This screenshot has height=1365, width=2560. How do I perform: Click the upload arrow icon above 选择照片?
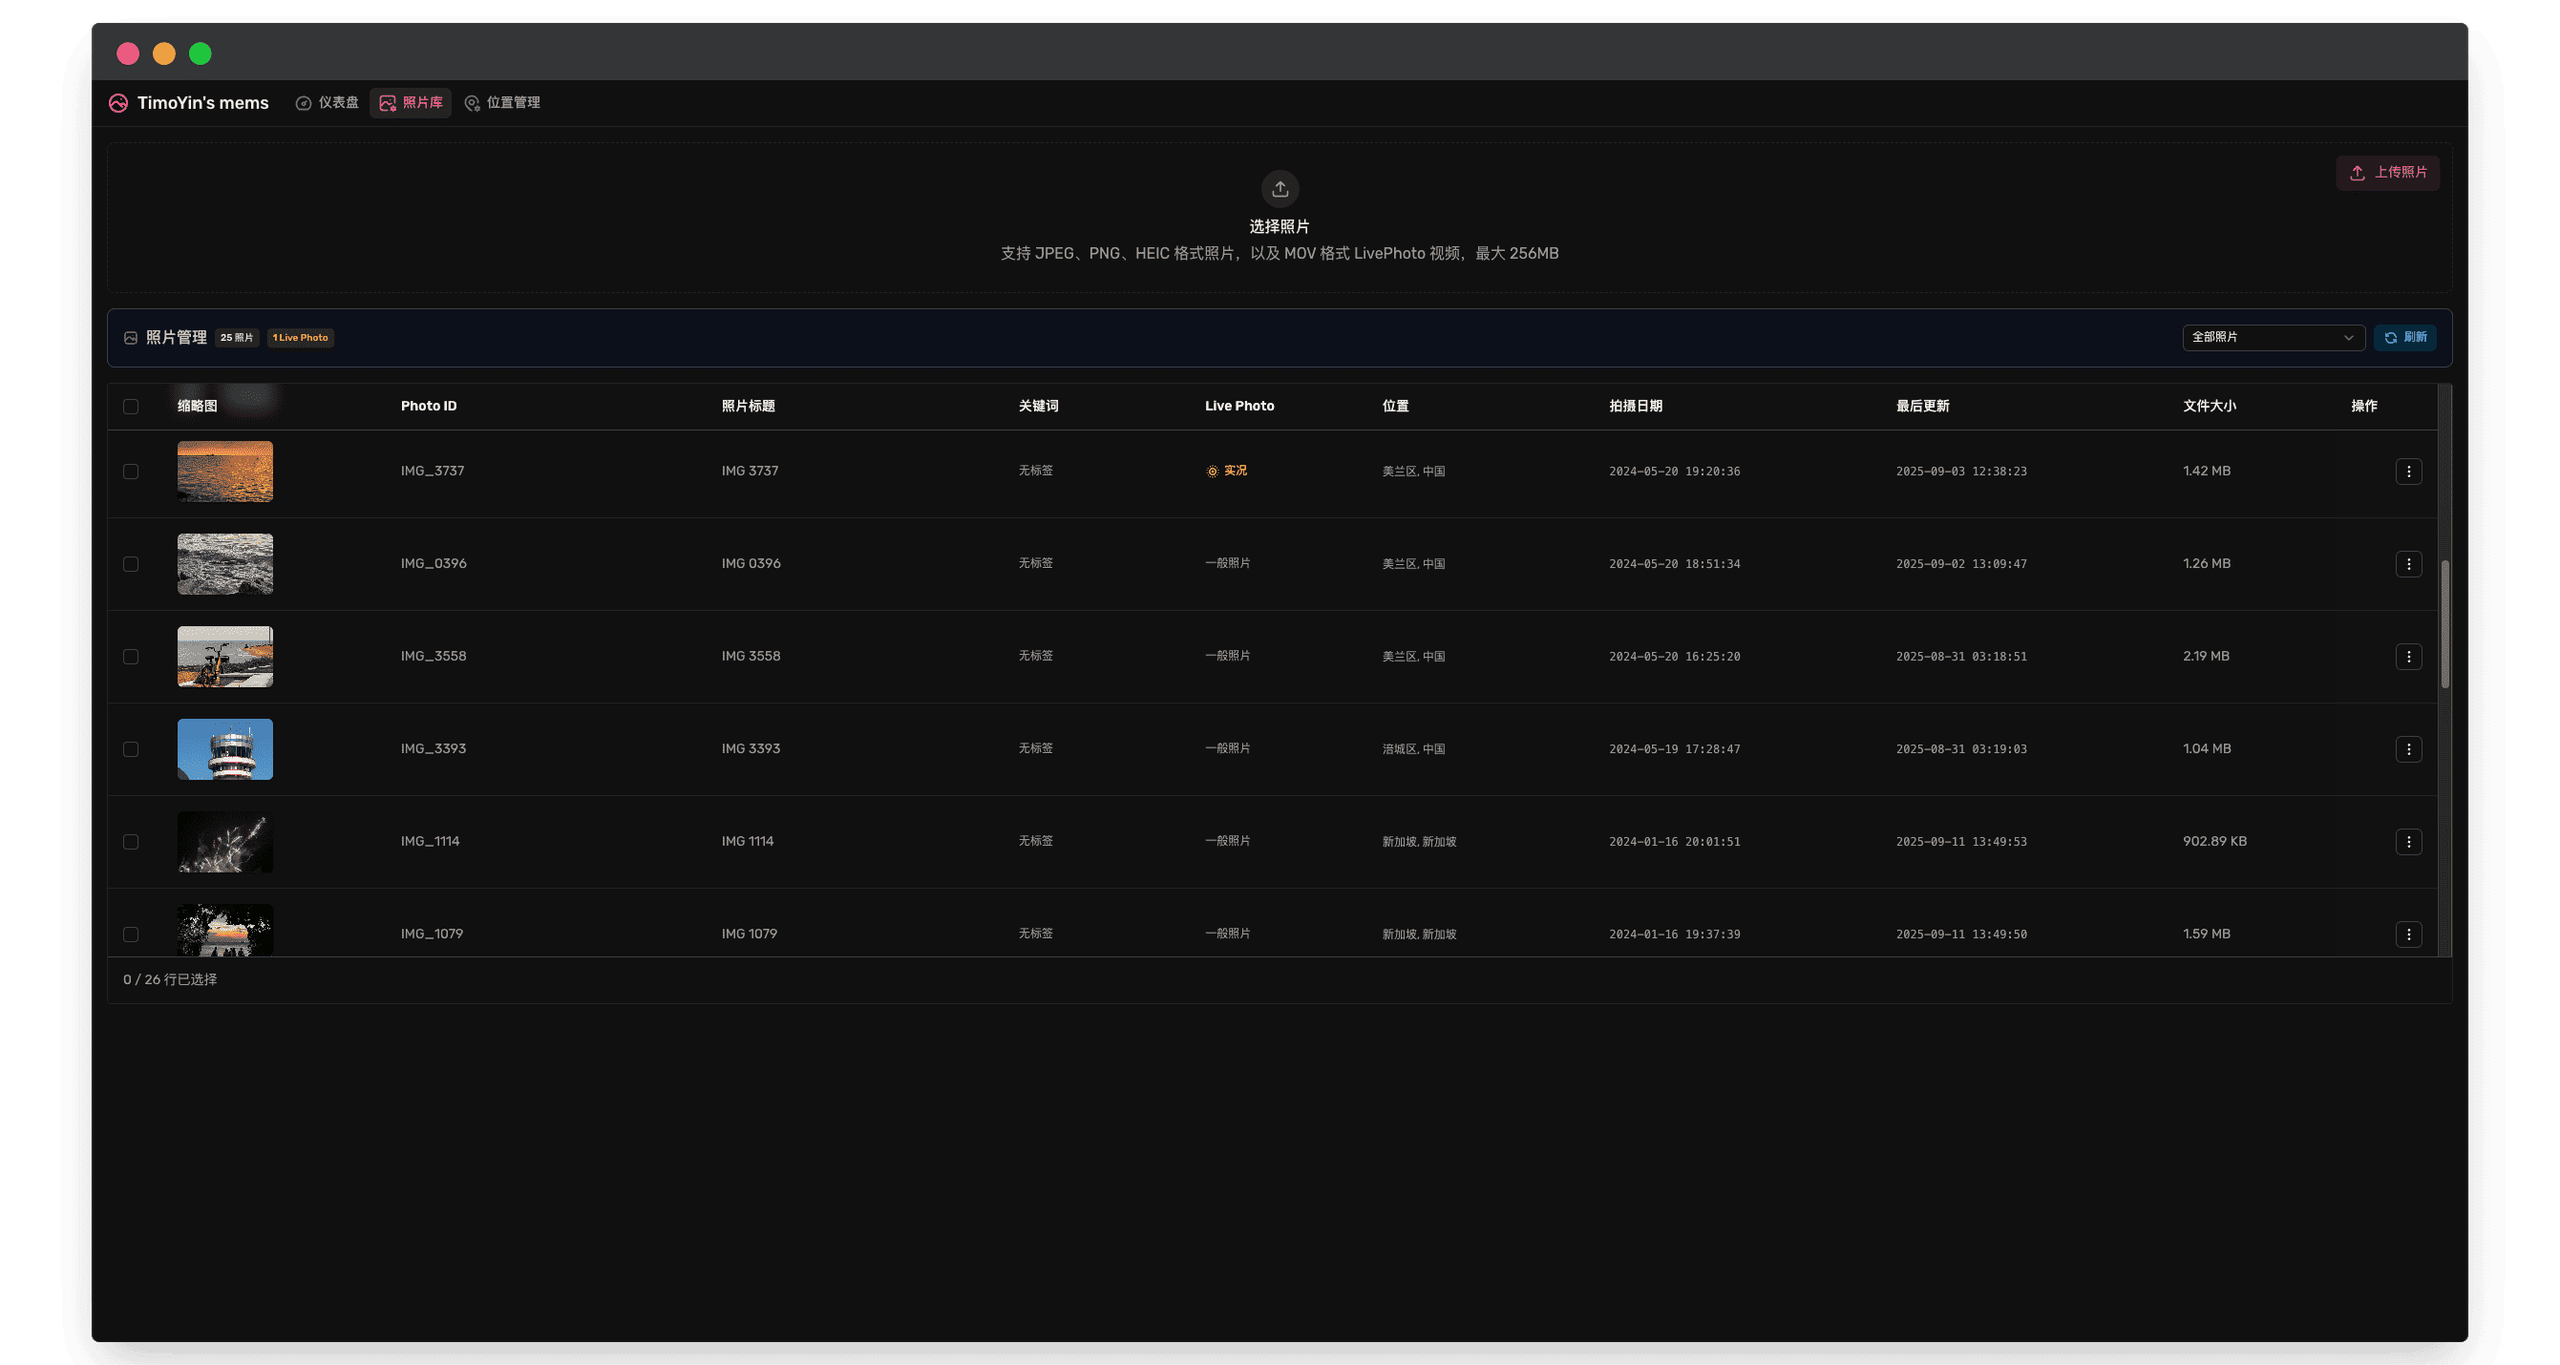point(1279,189)
